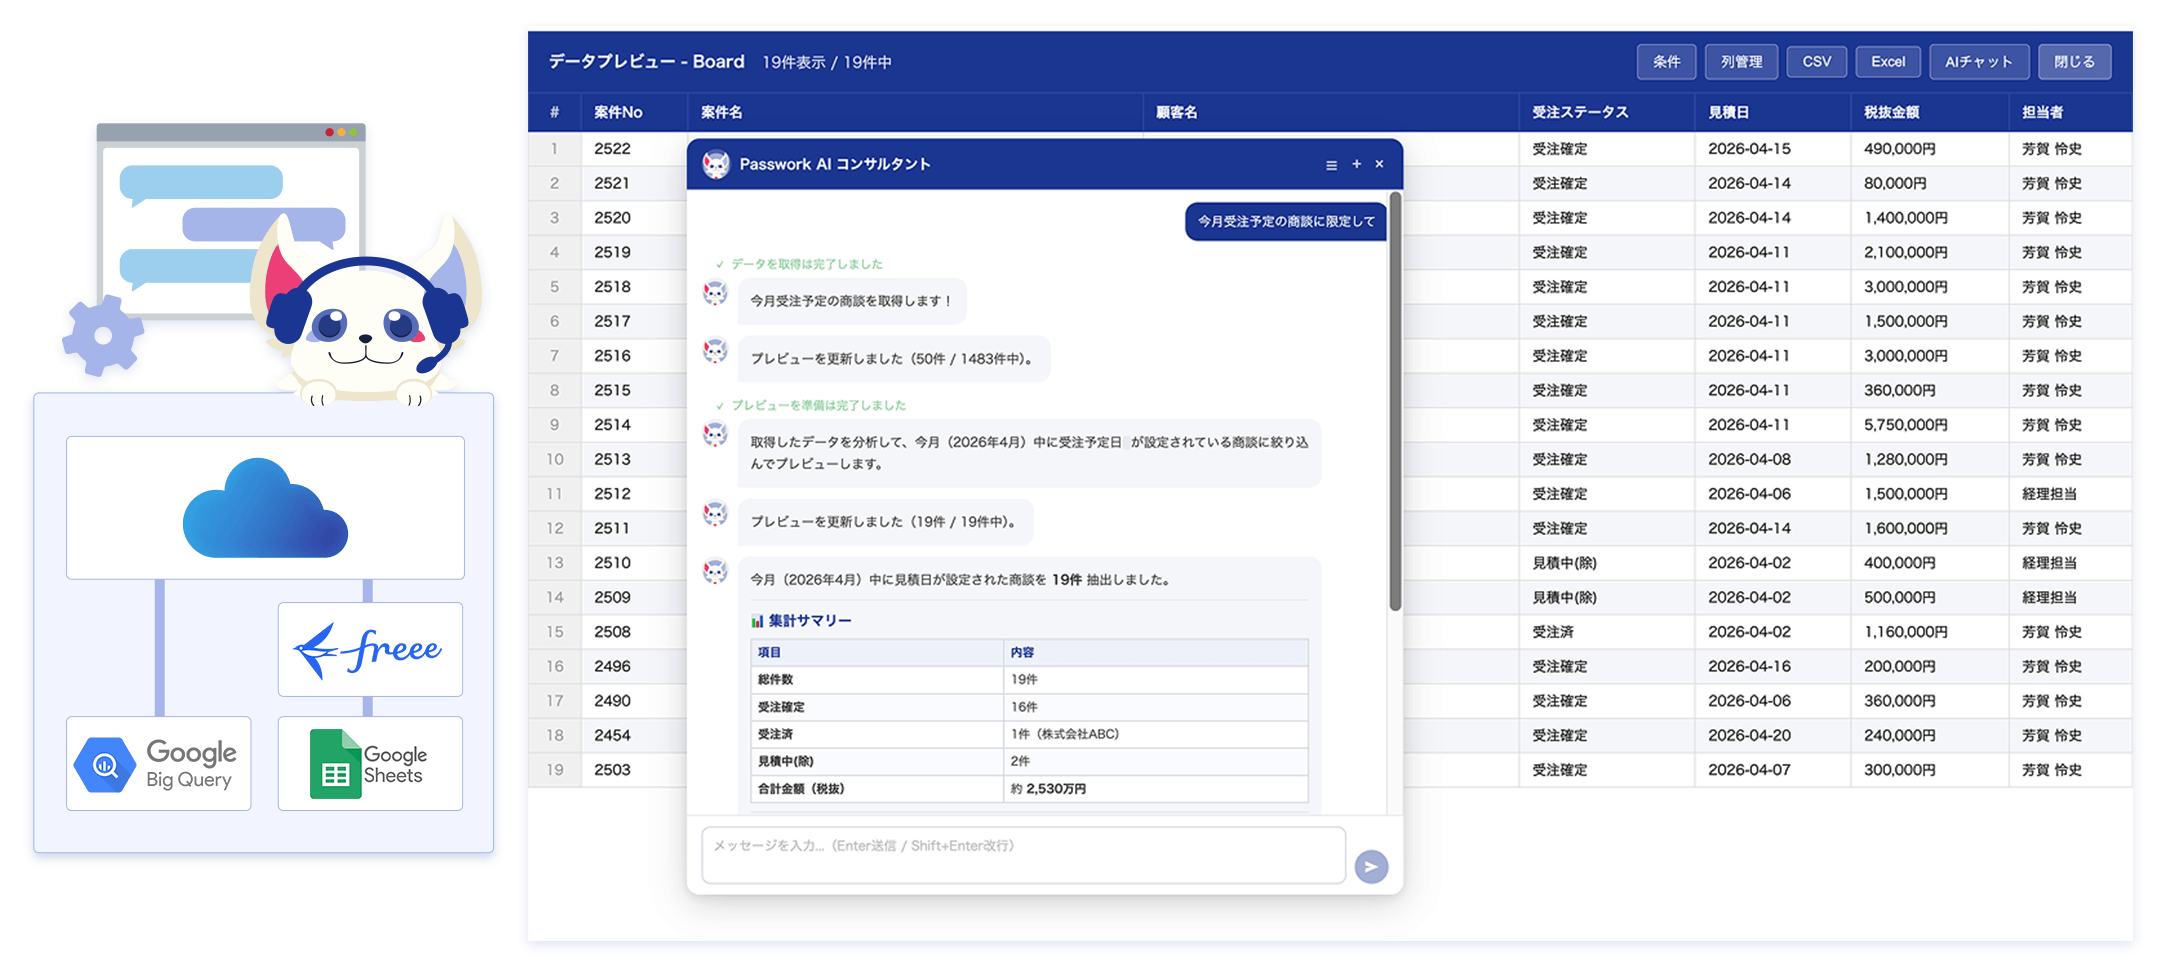Export data with the CSV button

(x=1816, y=62)
